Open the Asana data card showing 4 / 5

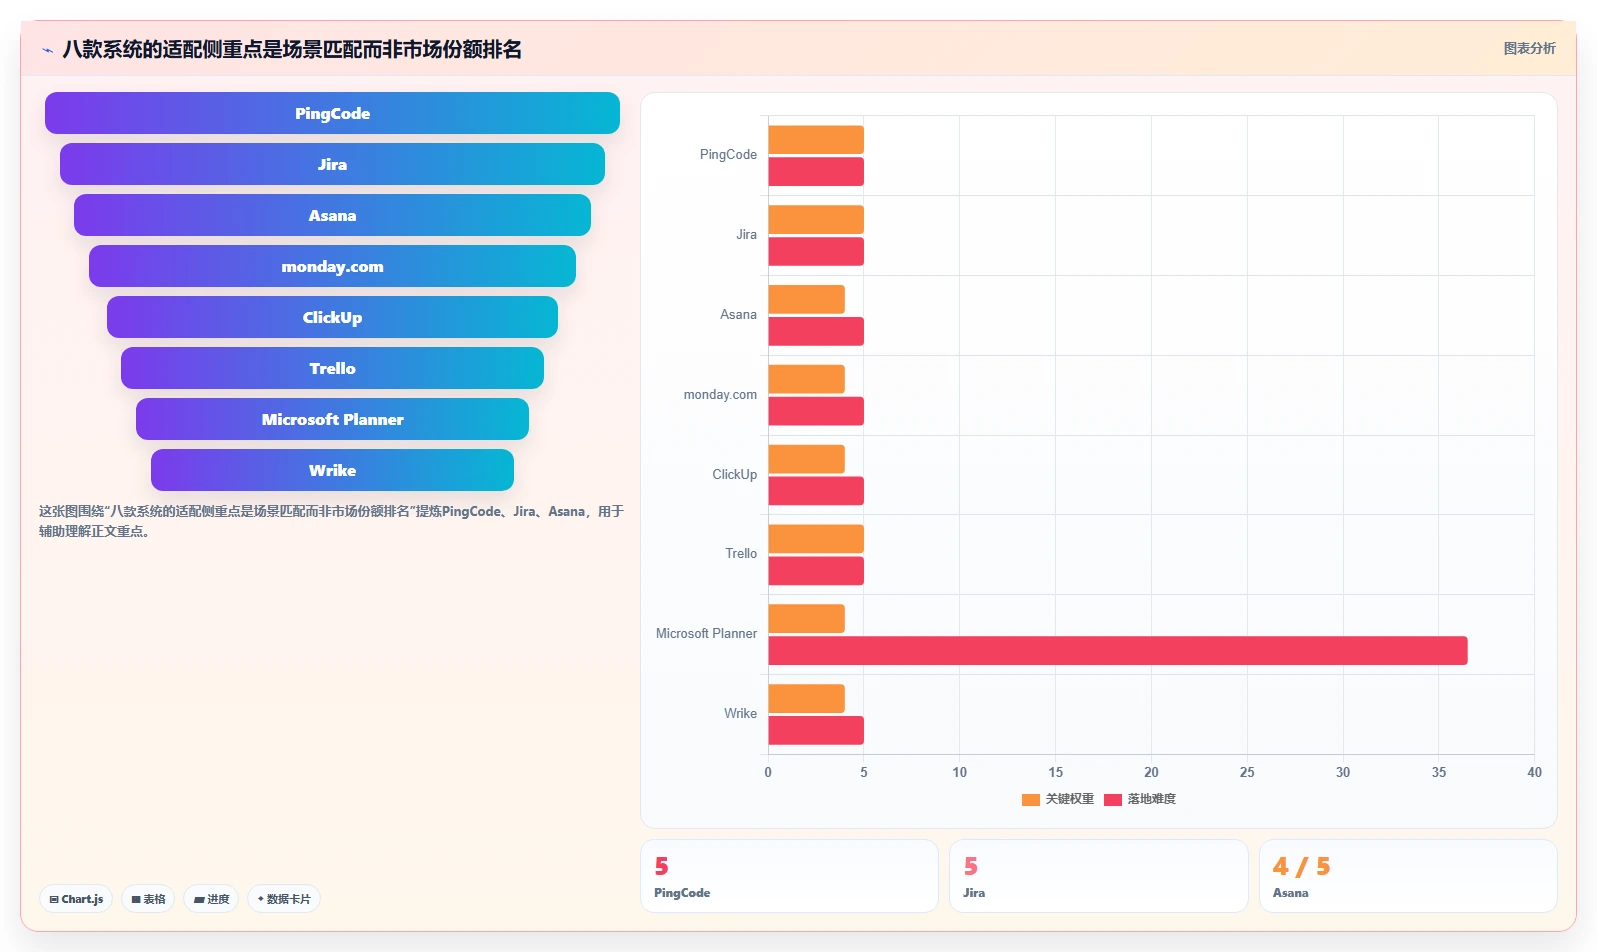(x=1408, y=876)
